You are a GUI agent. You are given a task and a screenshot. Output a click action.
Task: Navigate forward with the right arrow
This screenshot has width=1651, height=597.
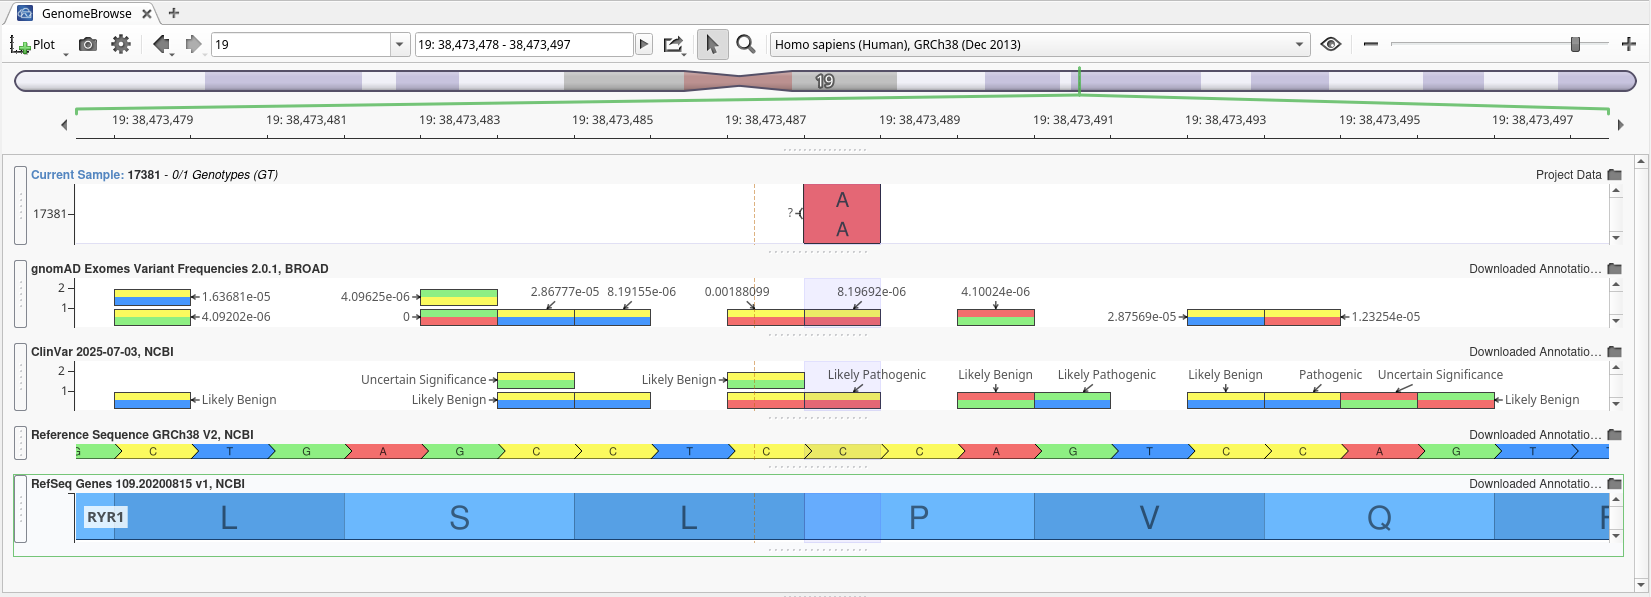point(194,44)
